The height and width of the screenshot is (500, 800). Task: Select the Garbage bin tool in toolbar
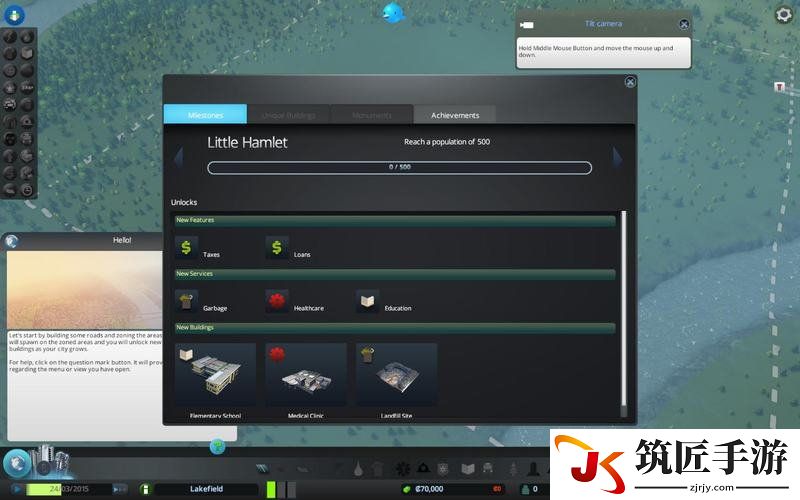tap(377, 468)
